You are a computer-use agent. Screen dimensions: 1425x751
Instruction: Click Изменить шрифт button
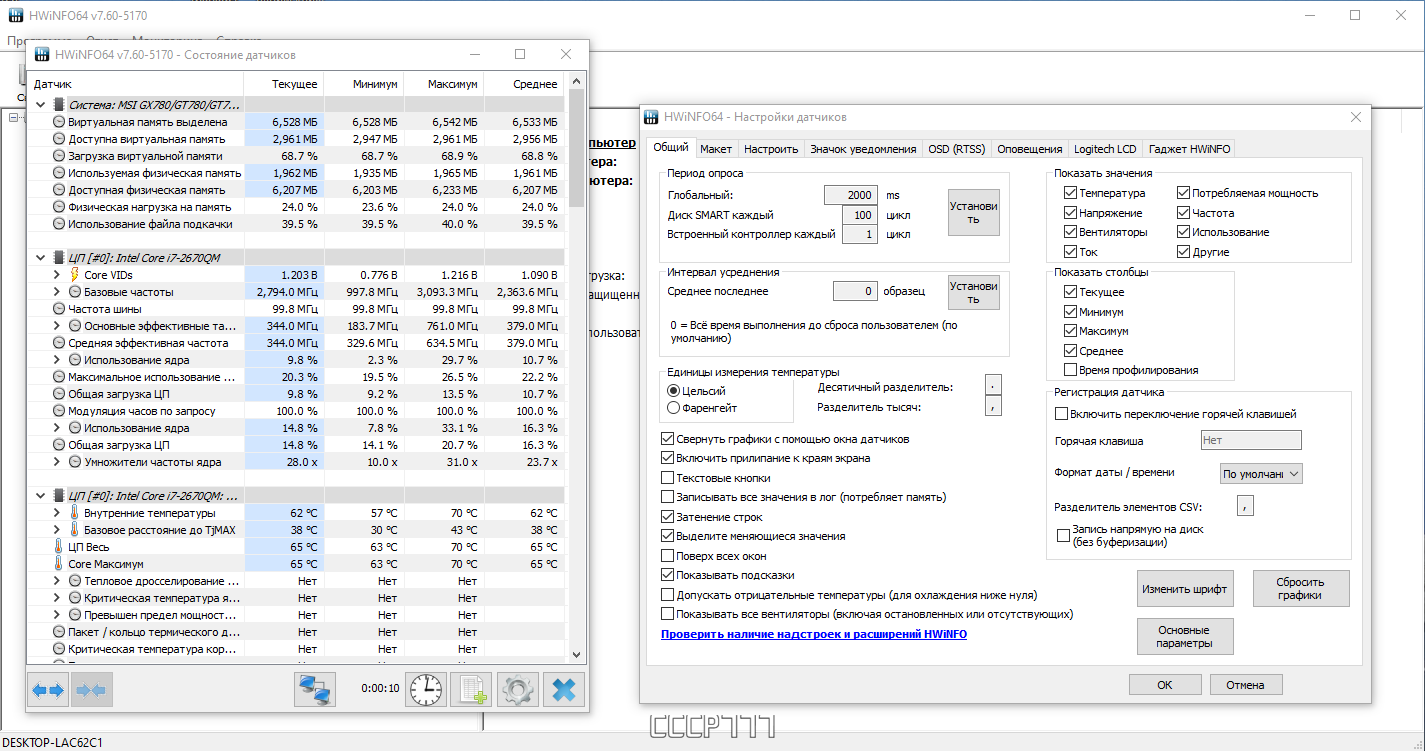1185,588
